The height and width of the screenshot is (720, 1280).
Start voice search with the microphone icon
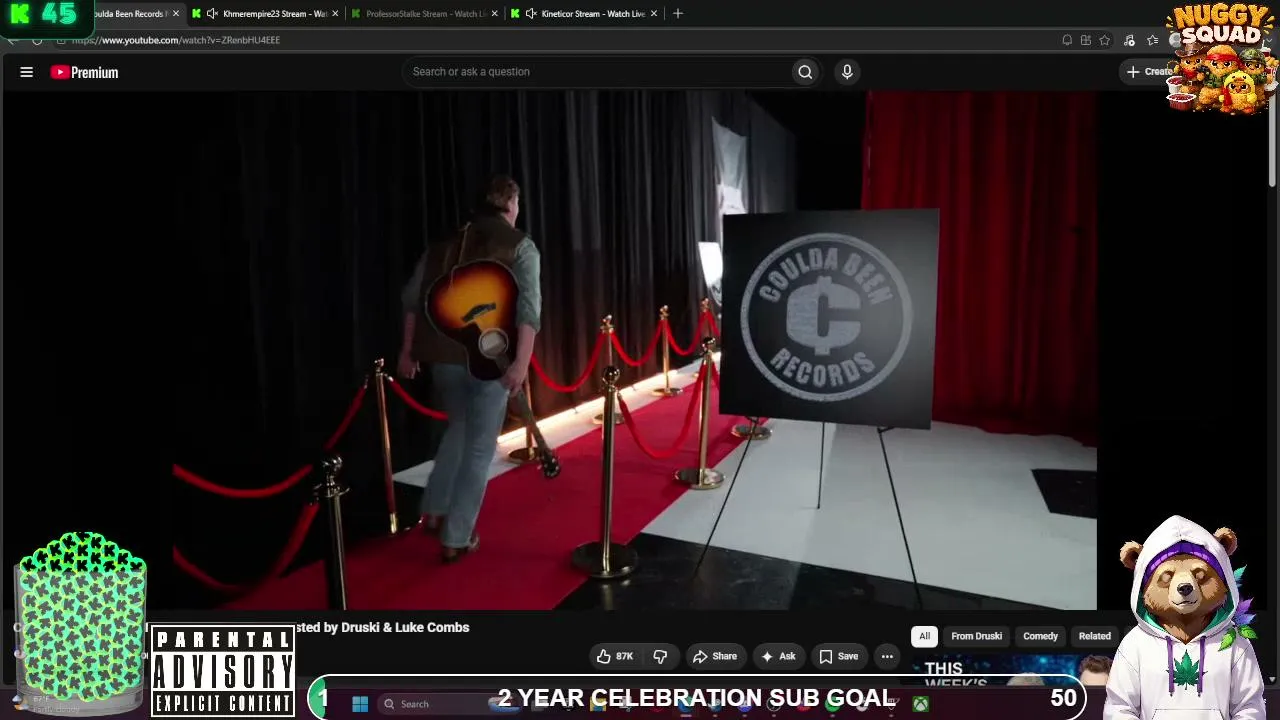[847, 72]
